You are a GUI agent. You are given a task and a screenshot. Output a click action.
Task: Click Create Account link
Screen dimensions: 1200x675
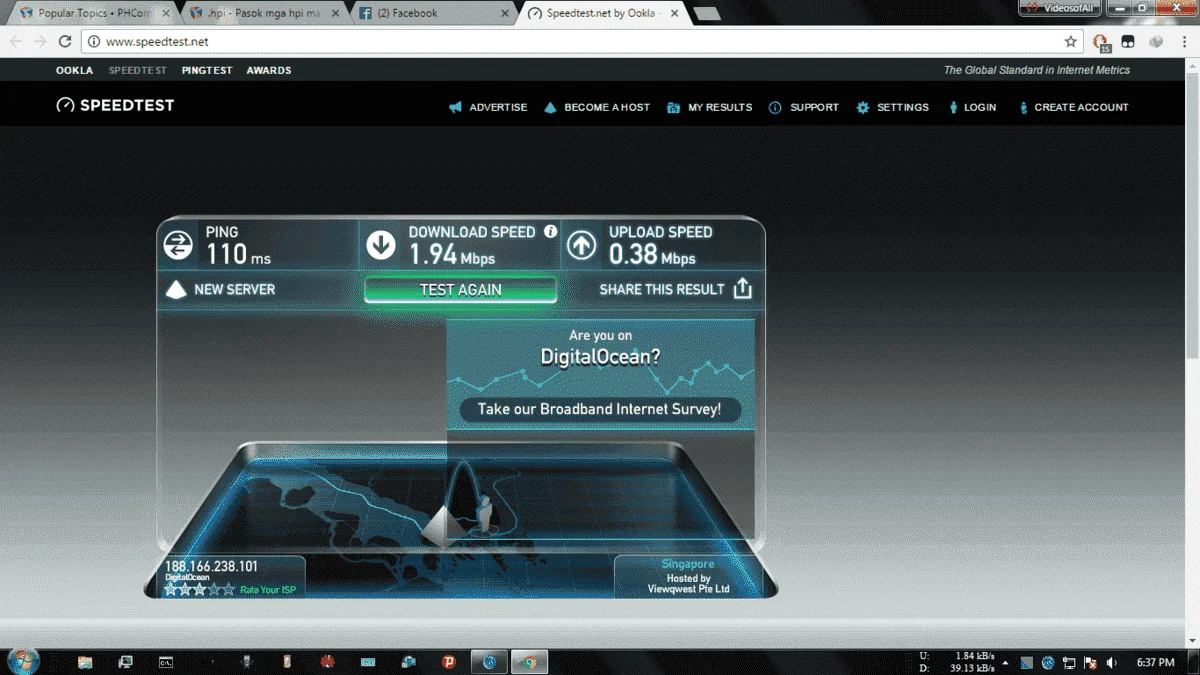(1081, 107)
